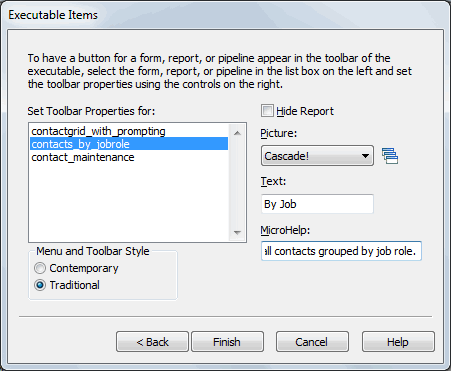Image resolution: width=451 pixels, height=371 pixels.
Task: Click the list box scroll down arrow
Action: (237, 232)
